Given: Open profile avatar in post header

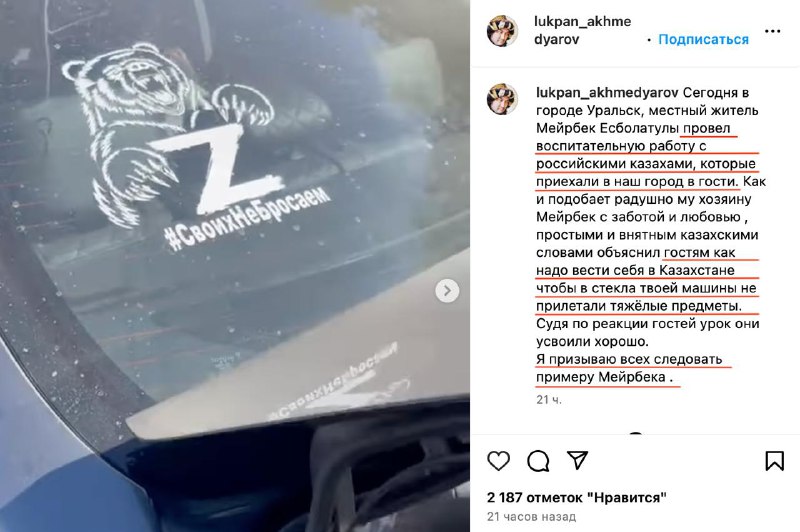Looking at the screenshot, I should pyautogui.click(x=503, y=31).
